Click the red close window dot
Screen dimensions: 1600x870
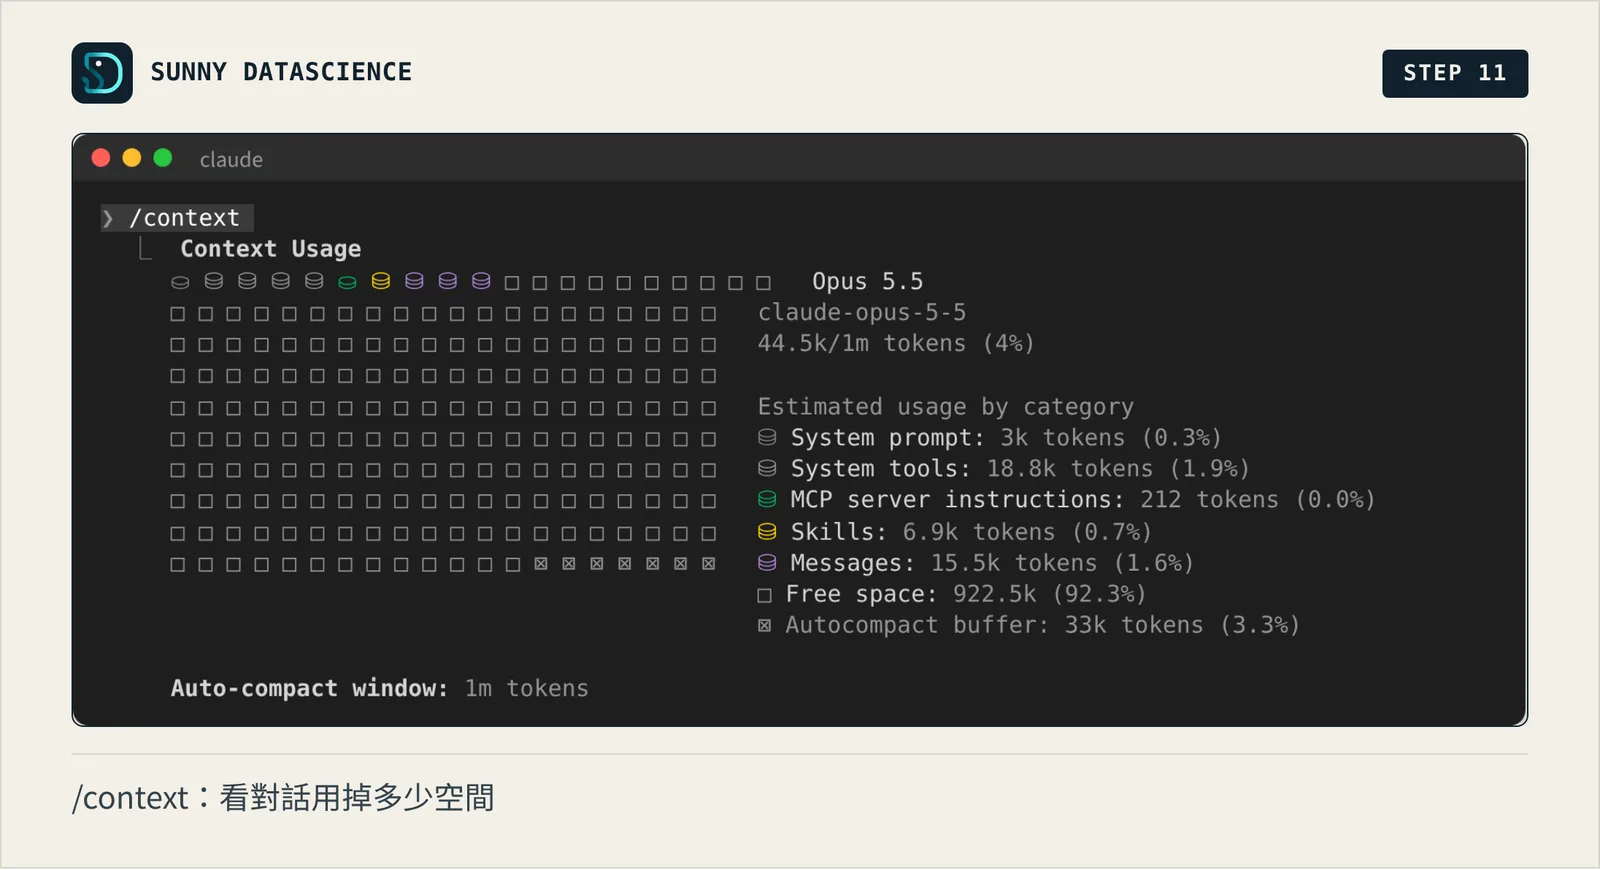point(101,158)
